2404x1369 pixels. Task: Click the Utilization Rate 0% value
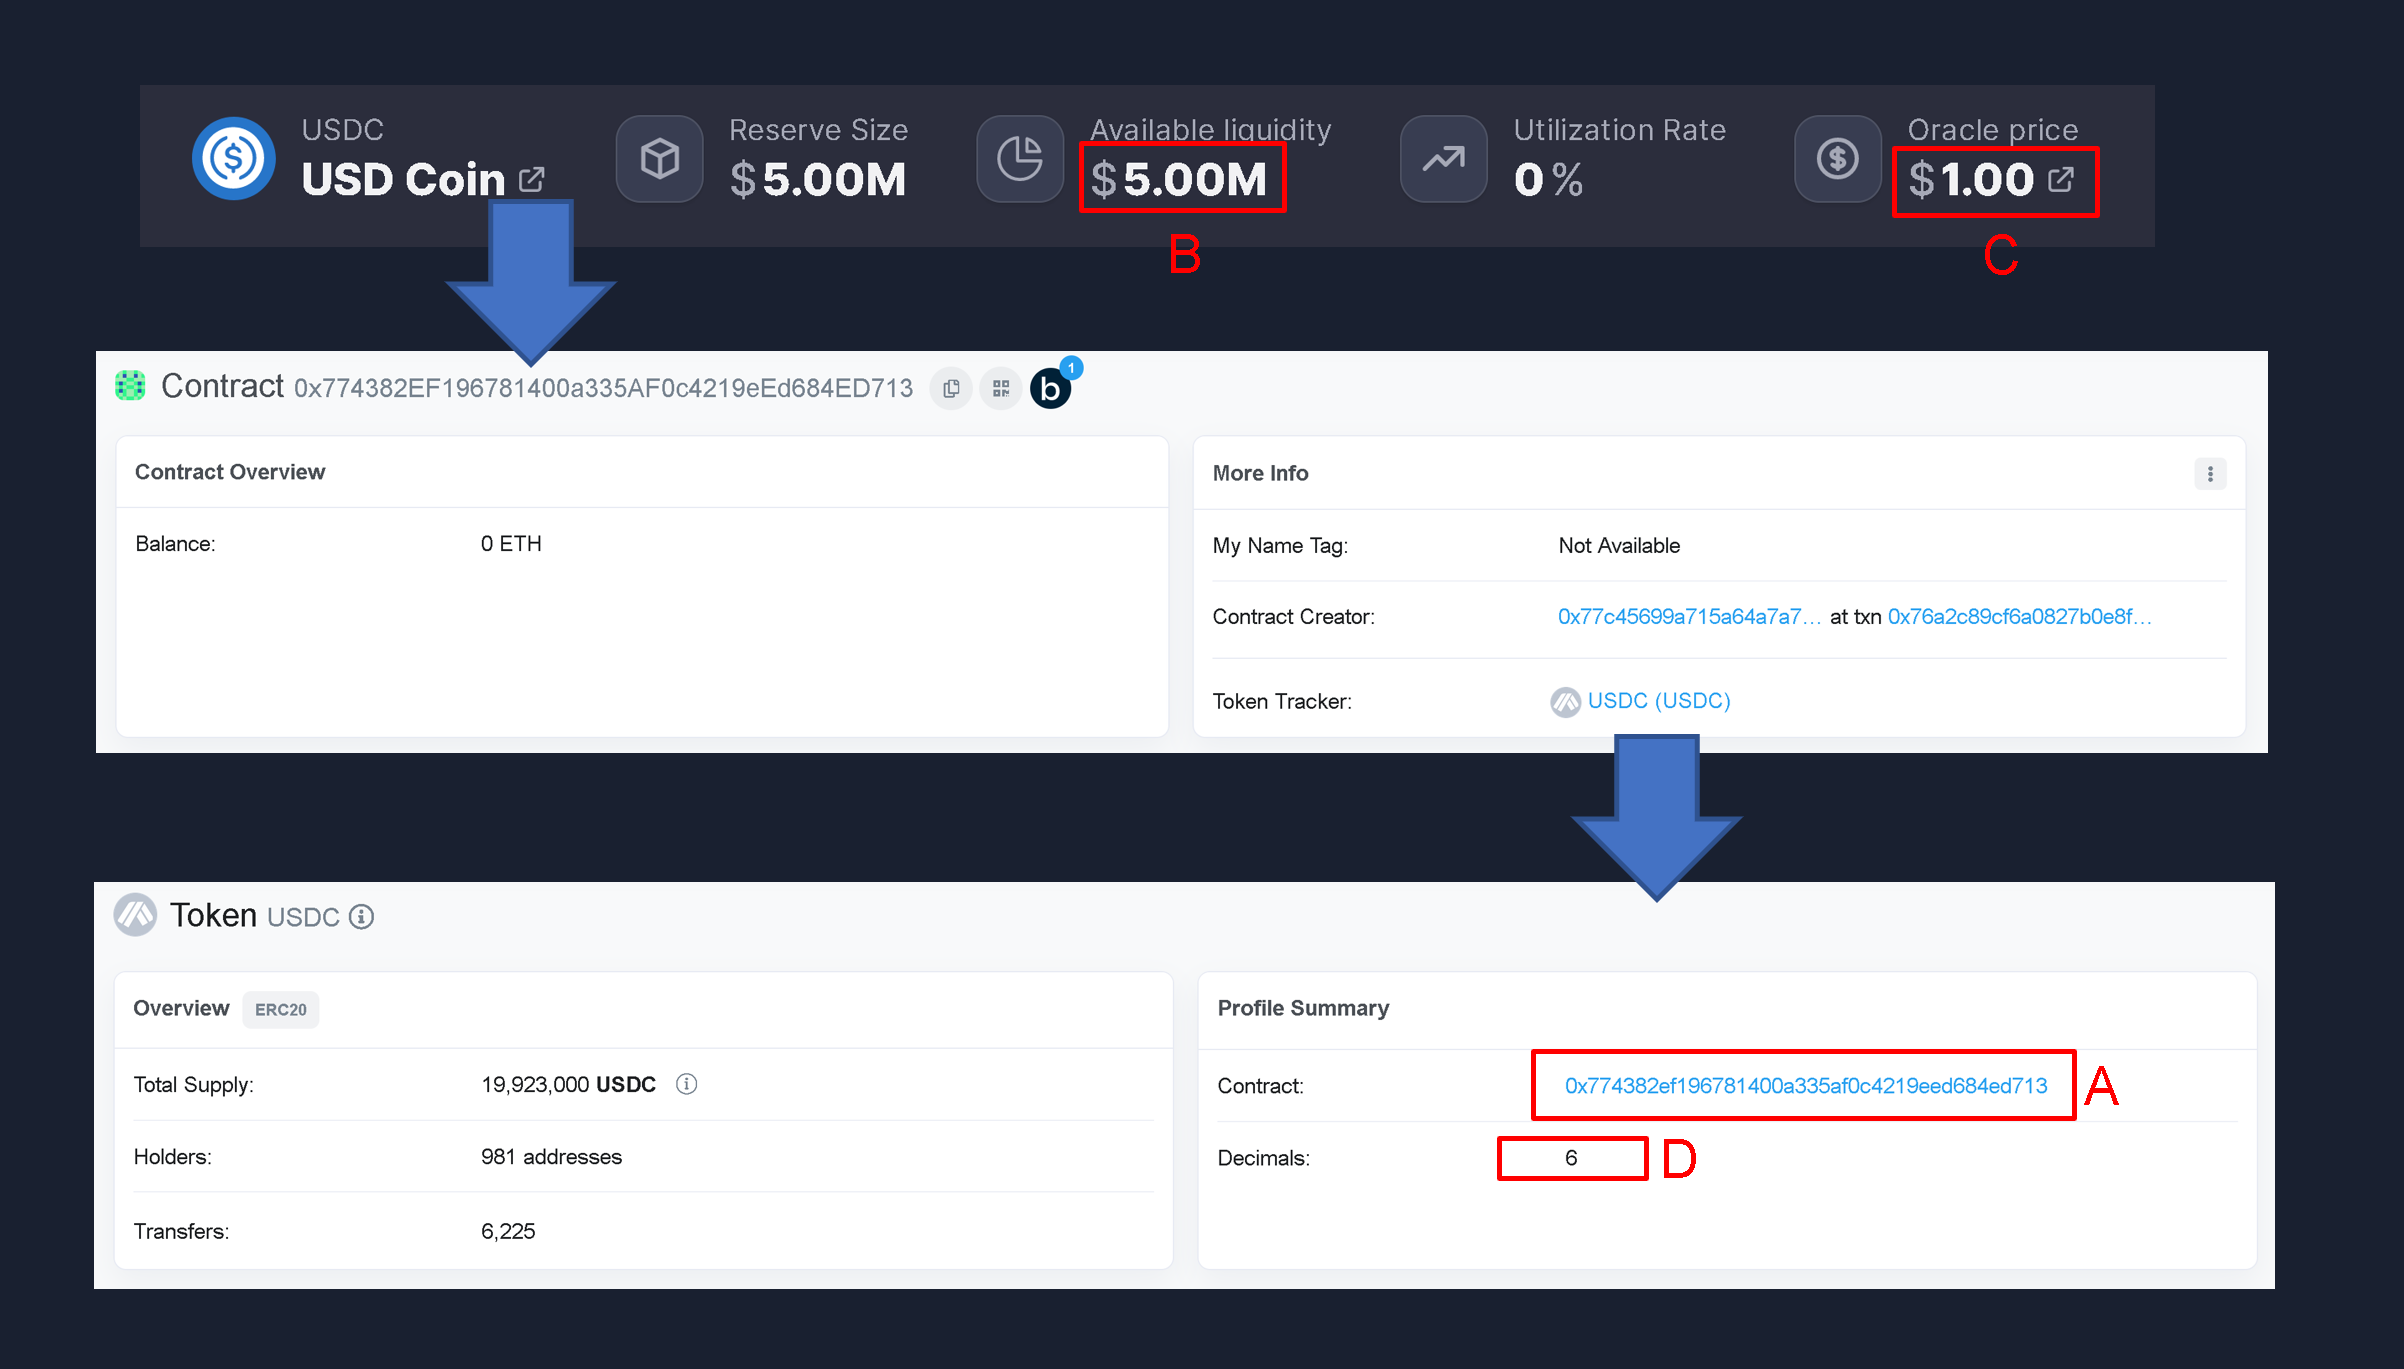(1549, 180)
